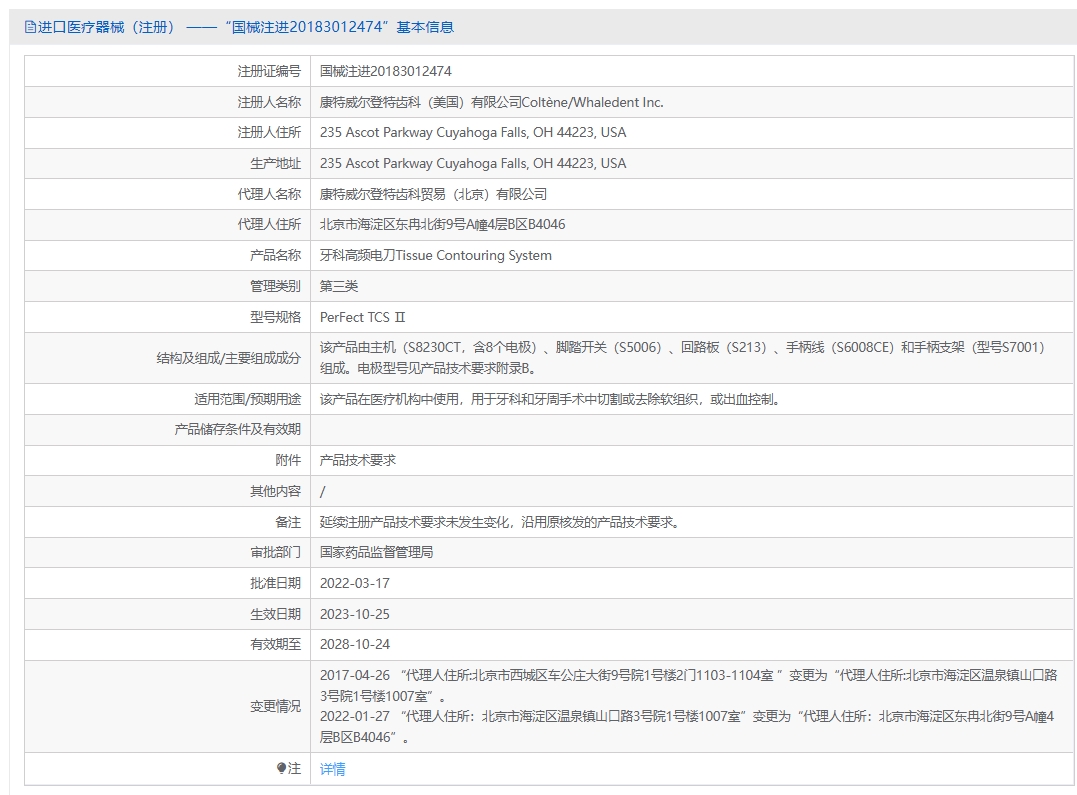Click the 适用范围/预期用途 label
Viewport: 1077px width, 795px height.
tap(247, 399)
